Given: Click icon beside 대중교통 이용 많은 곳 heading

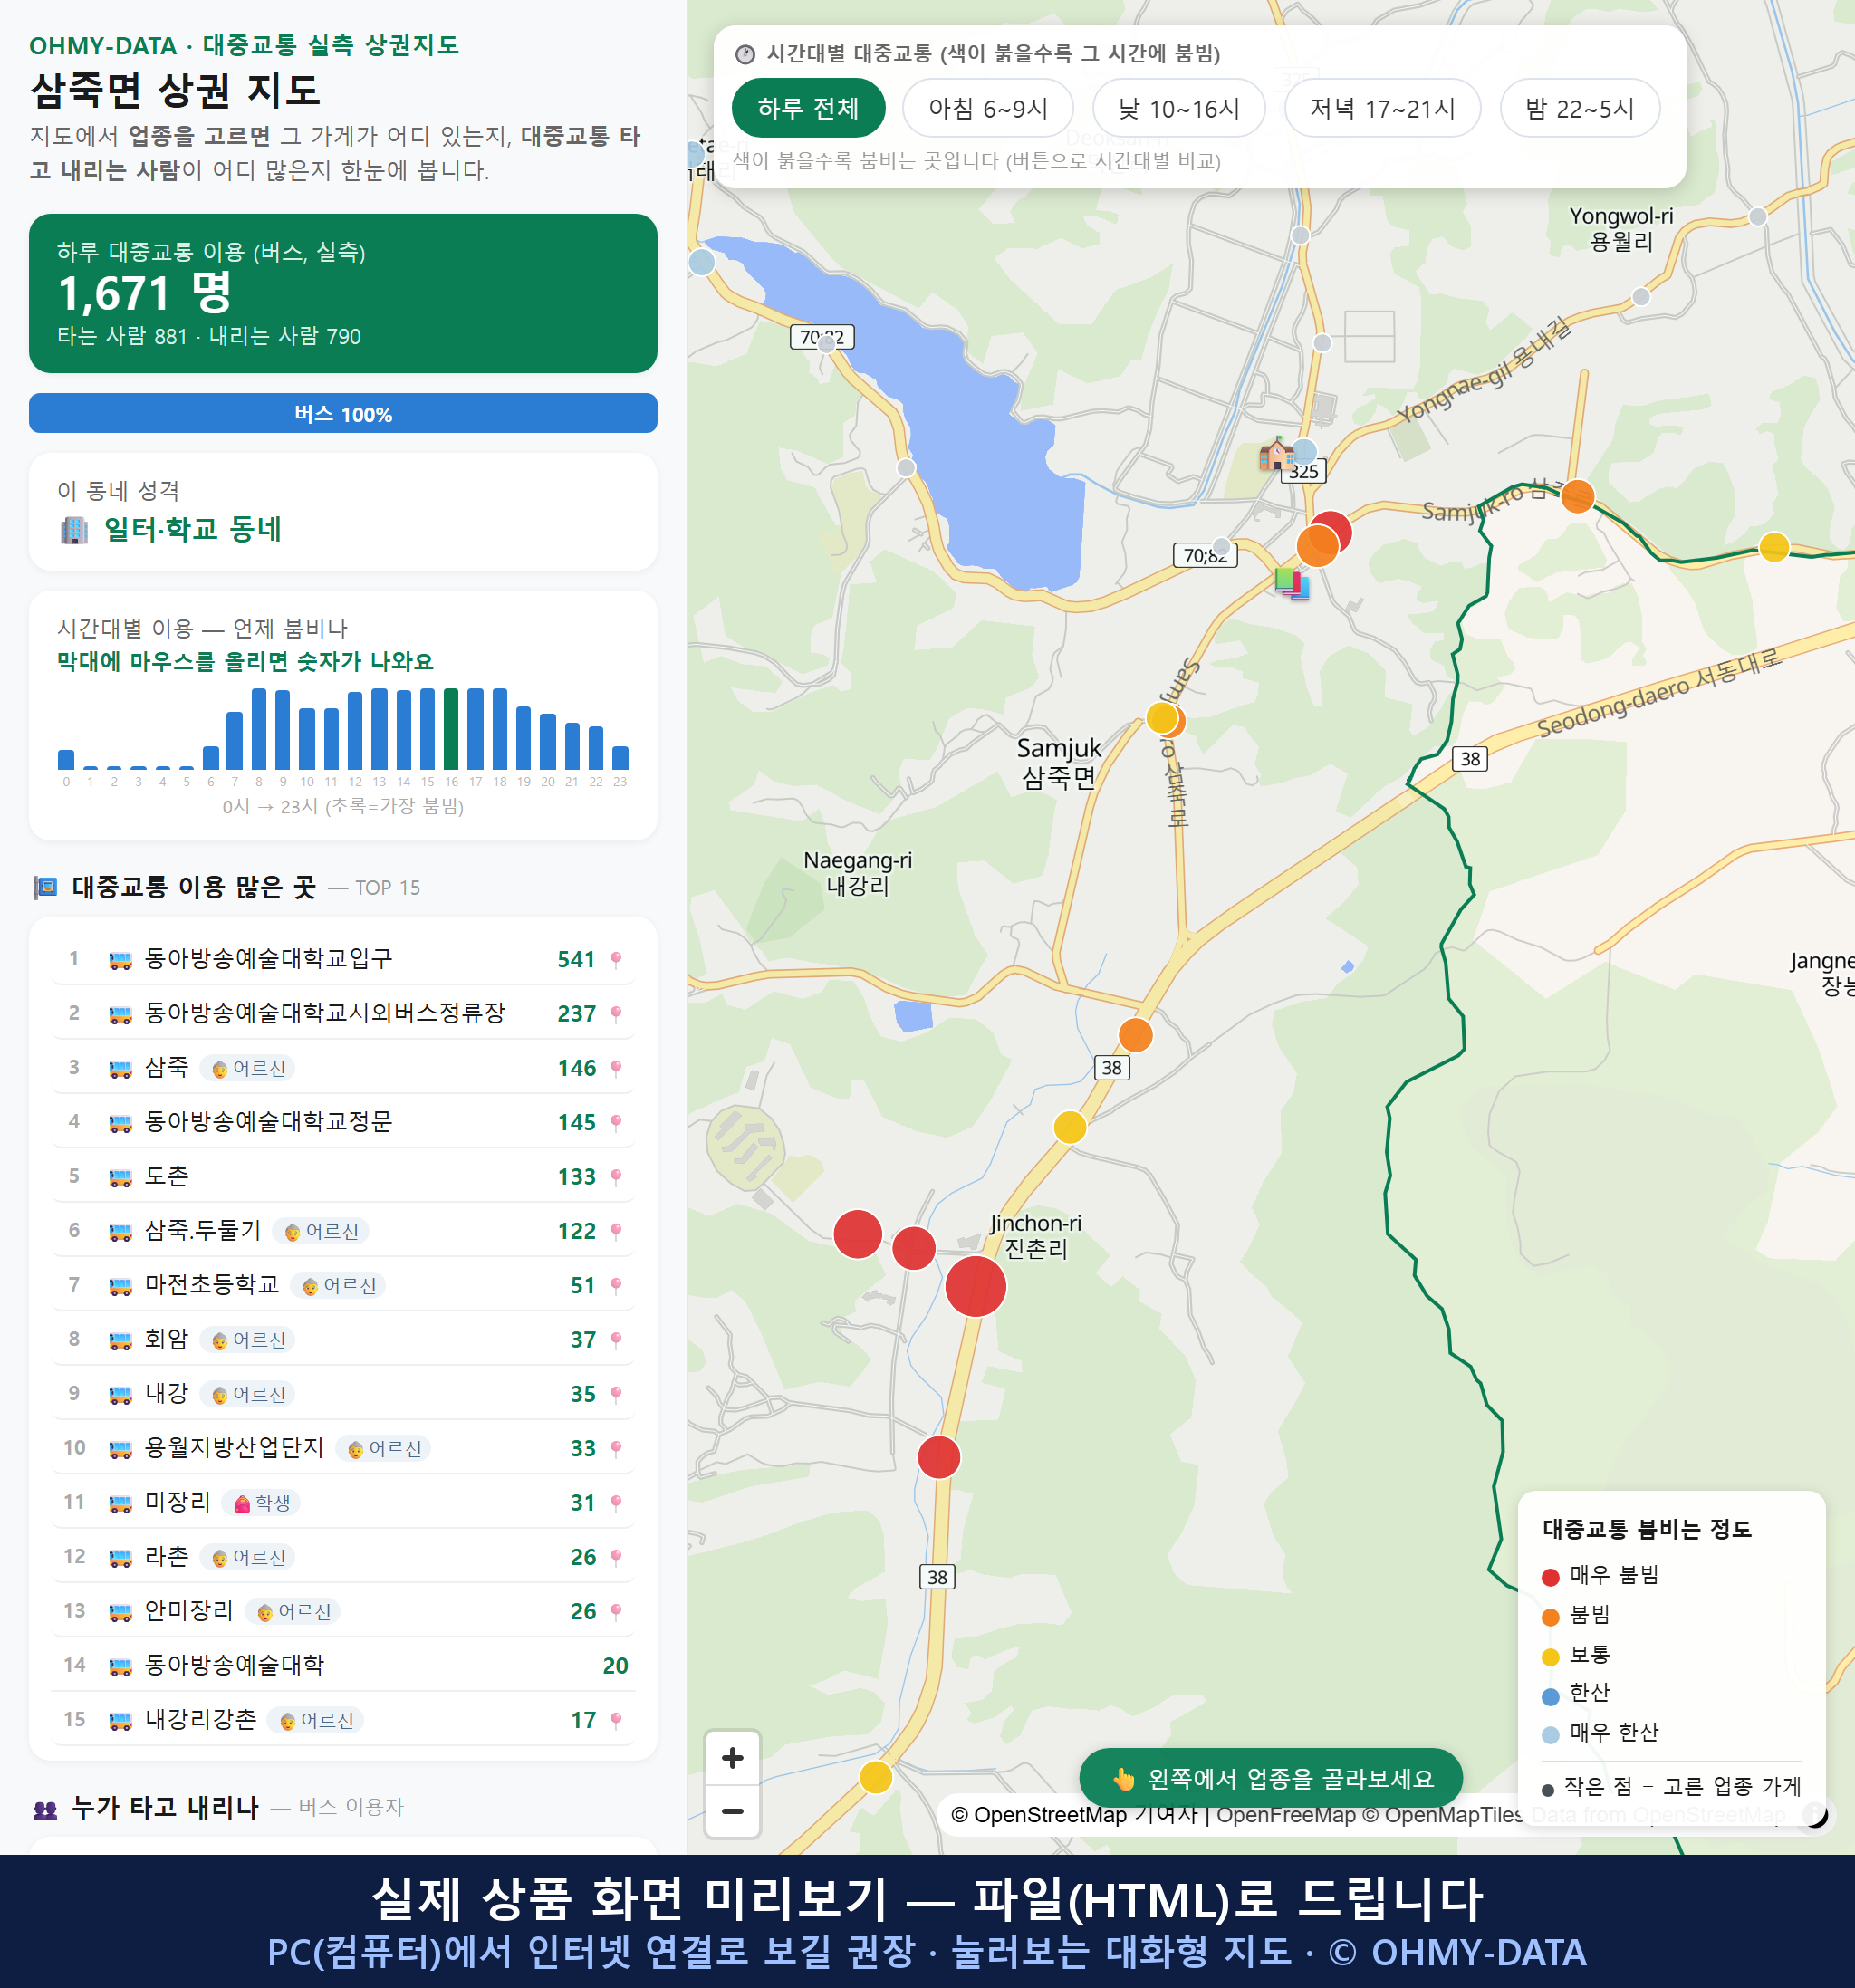Looking at the screenshot, I should [x=45, y=887].
